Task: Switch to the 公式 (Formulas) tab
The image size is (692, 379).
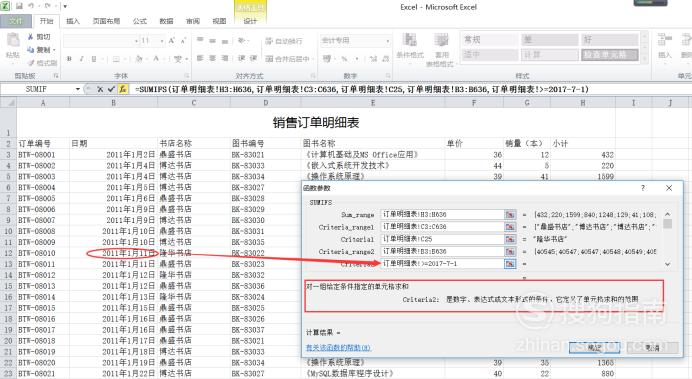Action: [139, 21]
